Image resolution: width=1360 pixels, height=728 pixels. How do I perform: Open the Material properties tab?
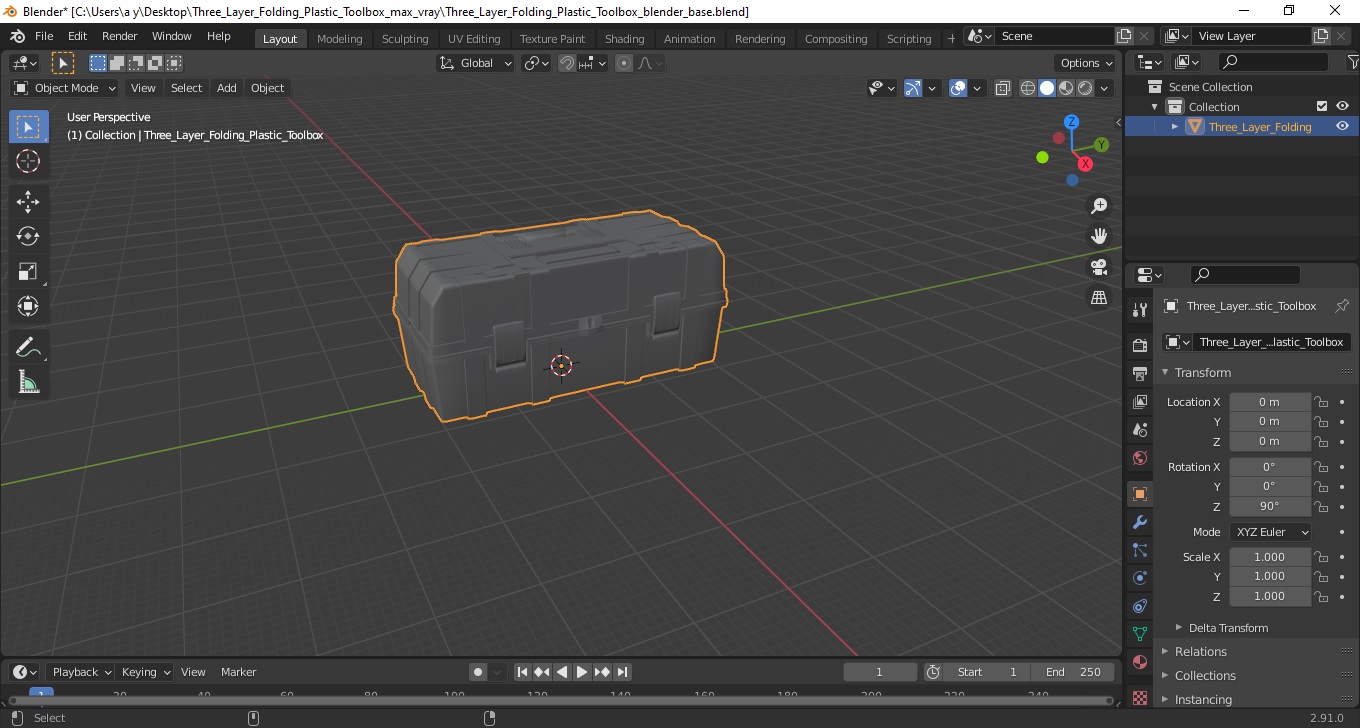(1139, 662)
